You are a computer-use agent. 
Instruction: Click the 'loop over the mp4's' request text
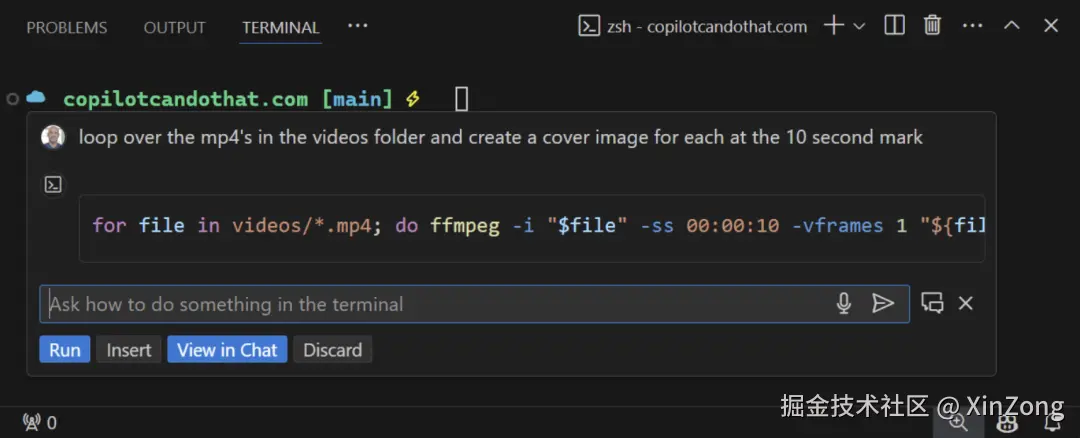[501, 137]
